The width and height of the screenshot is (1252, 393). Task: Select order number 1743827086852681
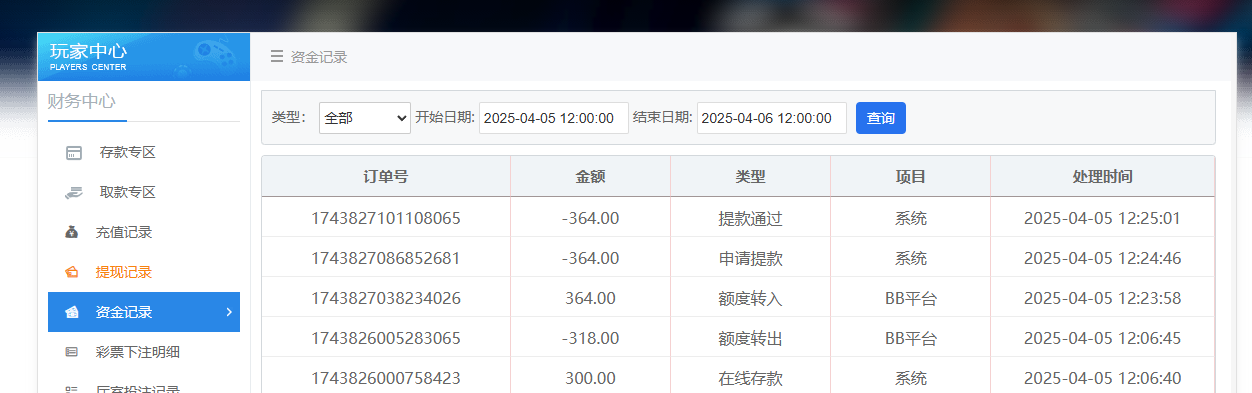click(x=386, y=258)
